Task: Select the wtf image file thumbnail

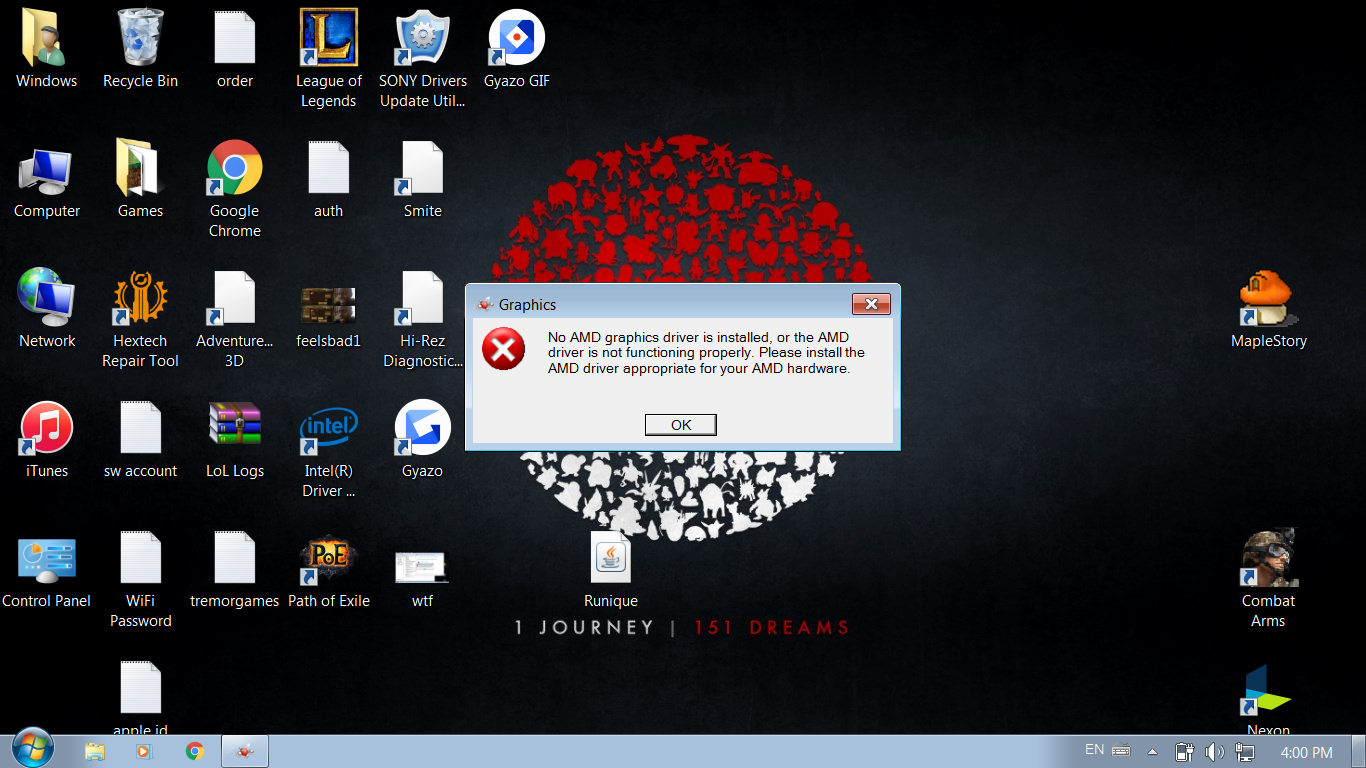Action: (423, 569)
